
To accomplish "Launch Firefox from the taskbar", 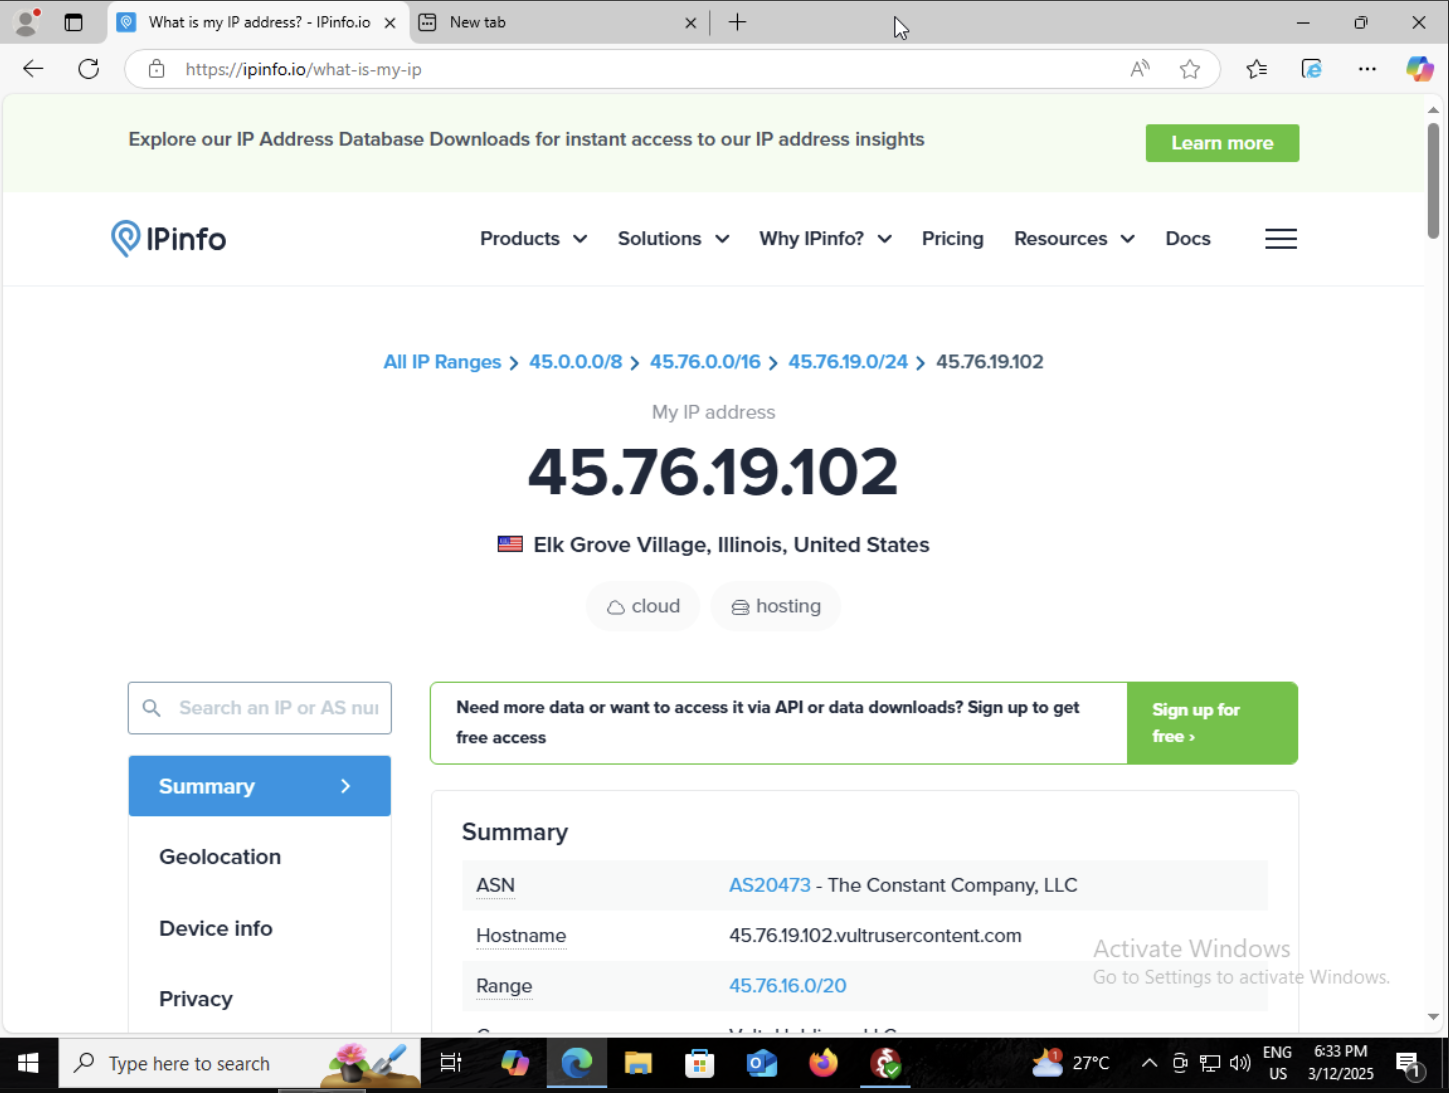I will click(824, 1063).
